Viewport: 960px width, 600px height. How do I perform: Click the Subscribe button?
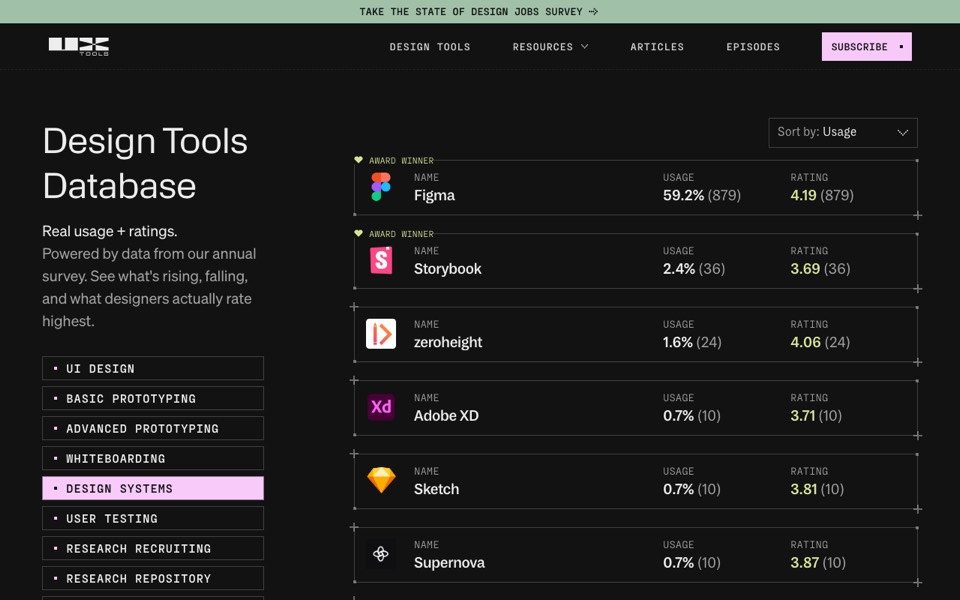pos(866,47)
